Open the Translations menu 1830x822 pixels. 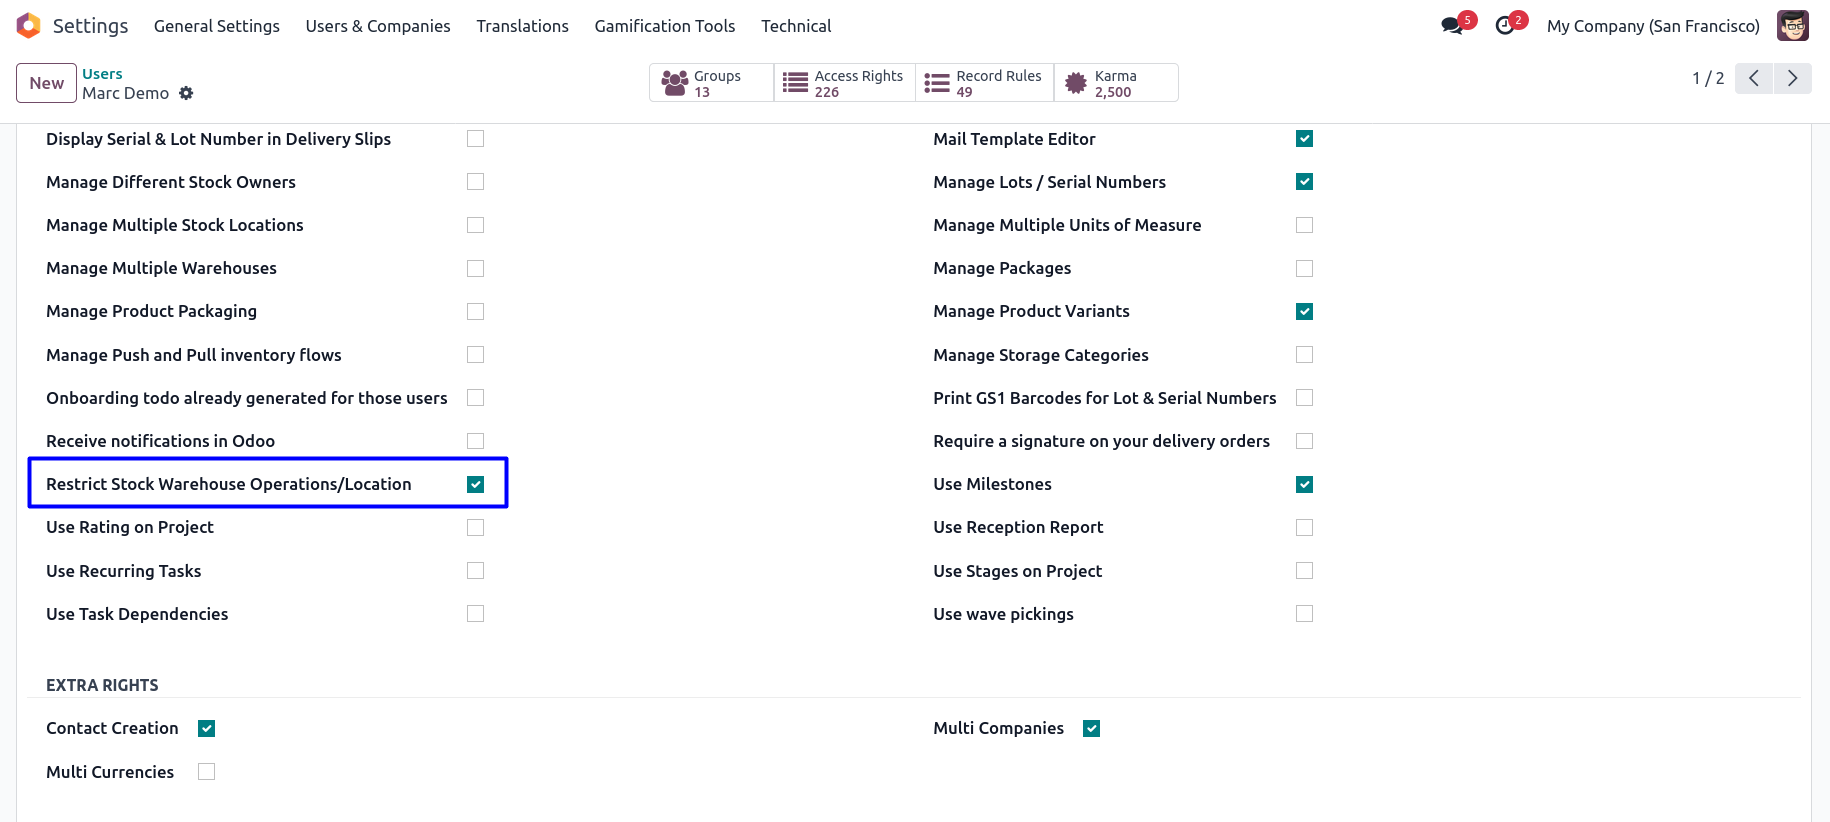[522, 26]
